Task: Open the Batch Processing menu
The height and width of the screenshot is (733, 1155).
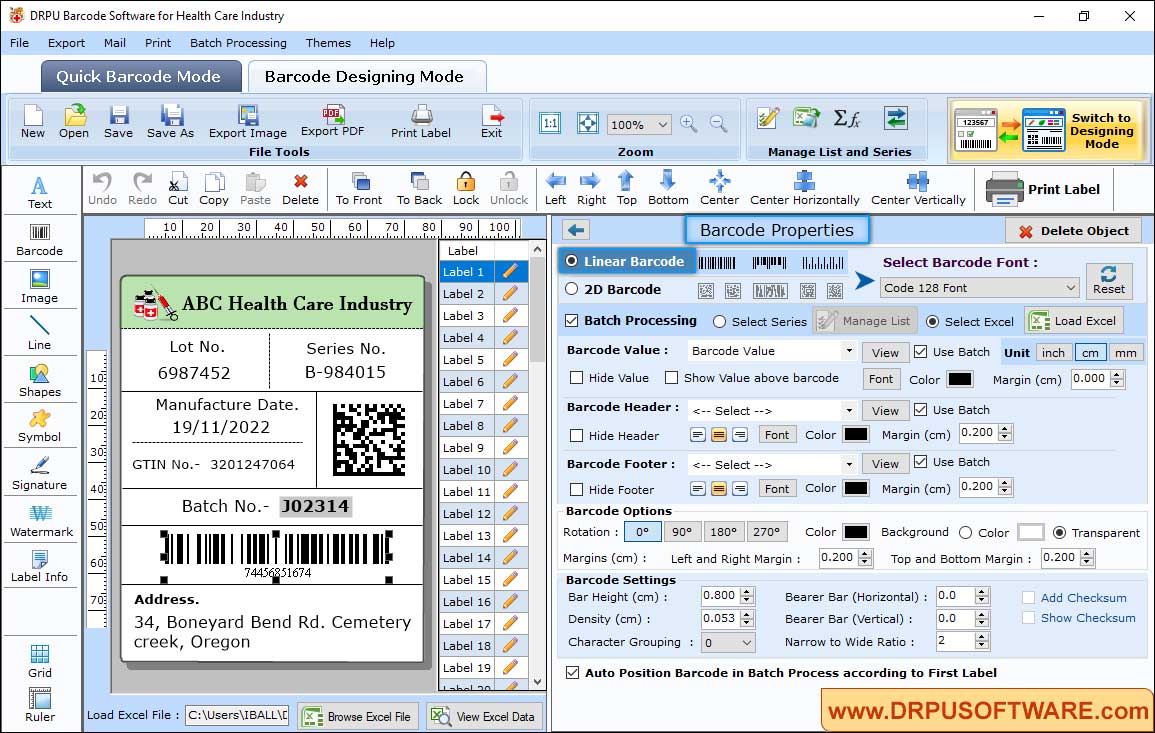Action: [x=238, y=43]
